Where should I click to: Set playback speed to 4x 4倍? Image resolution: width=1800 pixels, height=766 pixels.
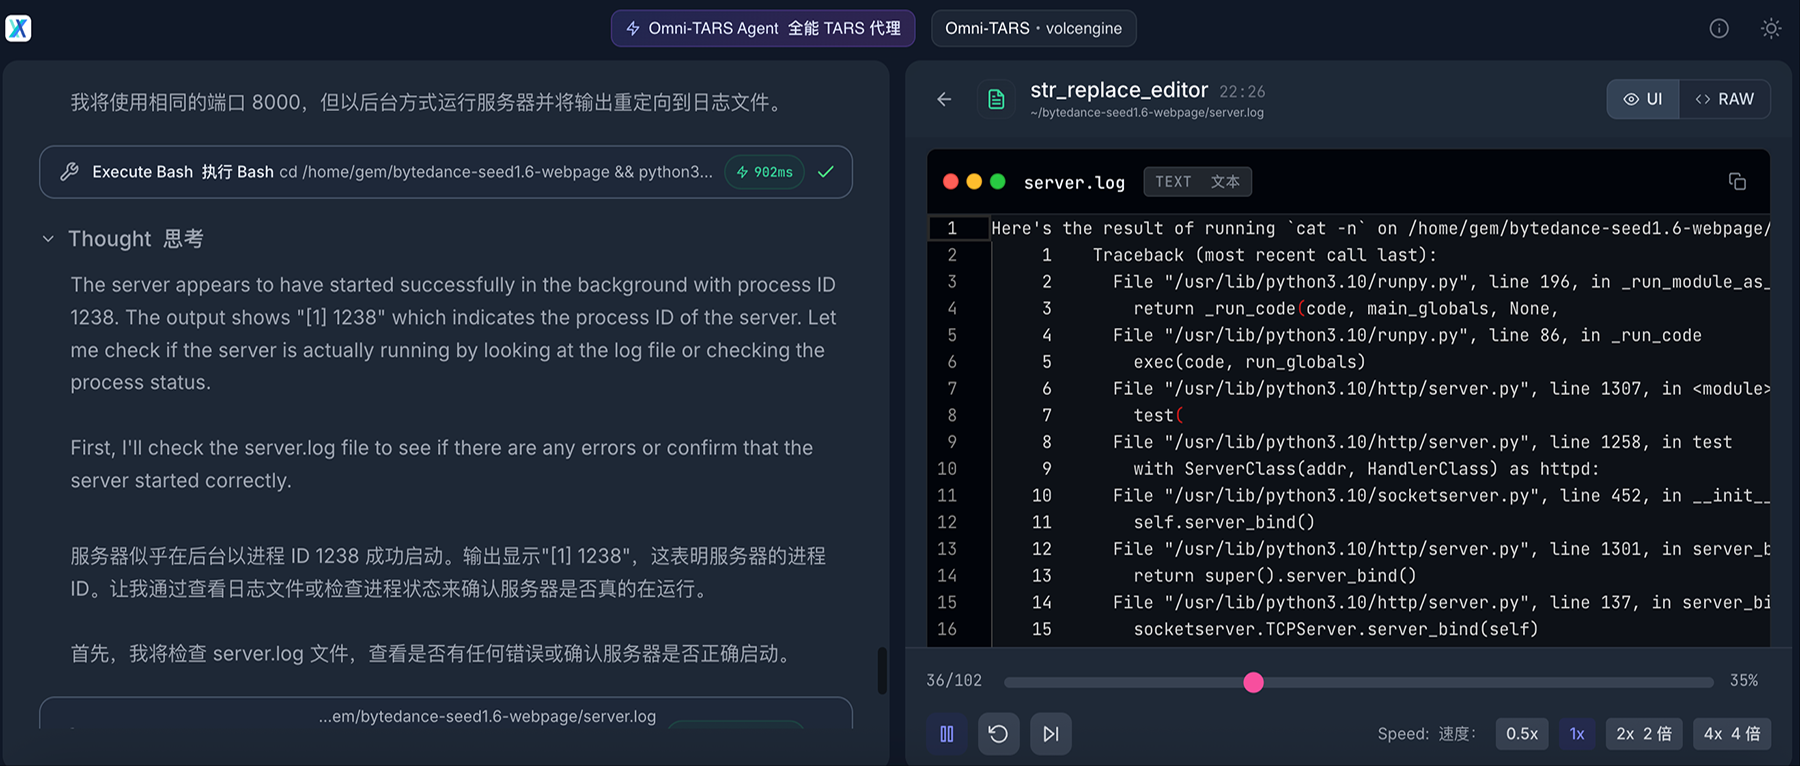[x=1732, y=734]
